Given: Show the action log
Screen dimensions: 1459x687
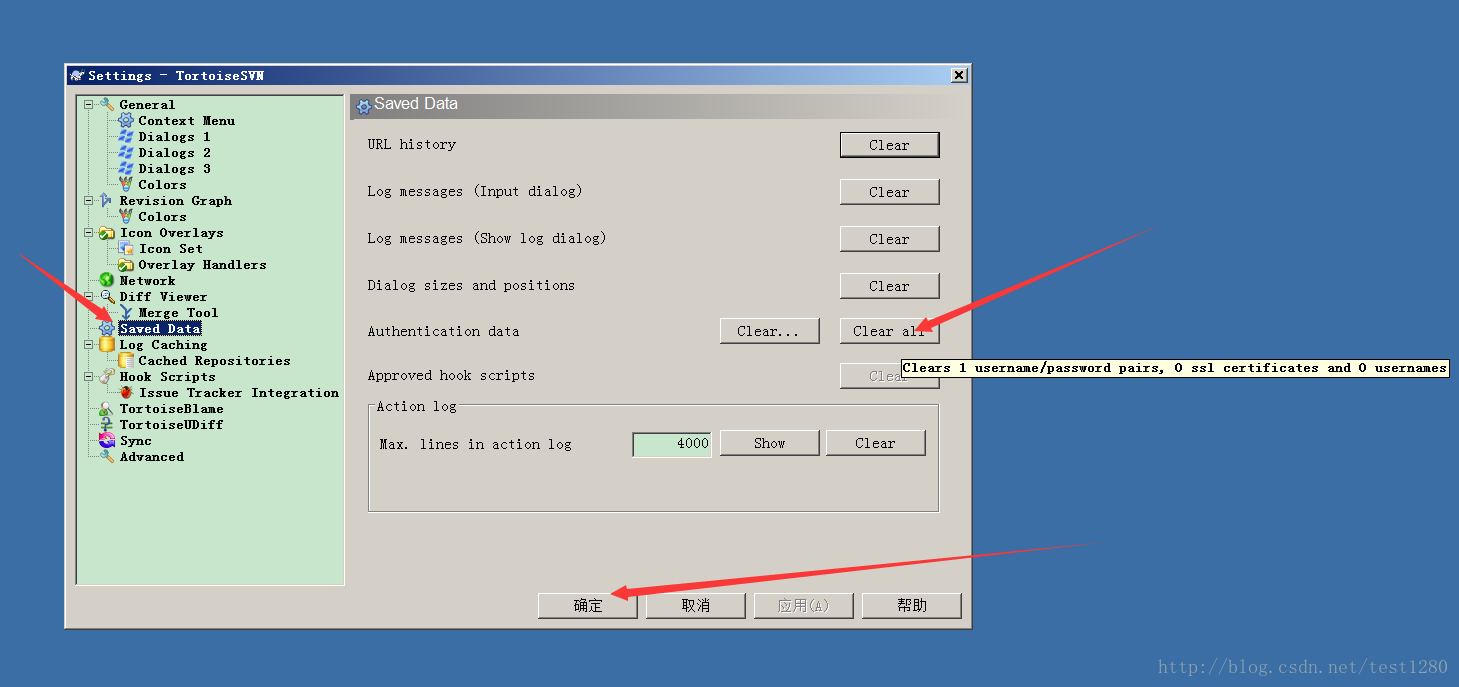Looking at the screenshot, I should point(769,443).
